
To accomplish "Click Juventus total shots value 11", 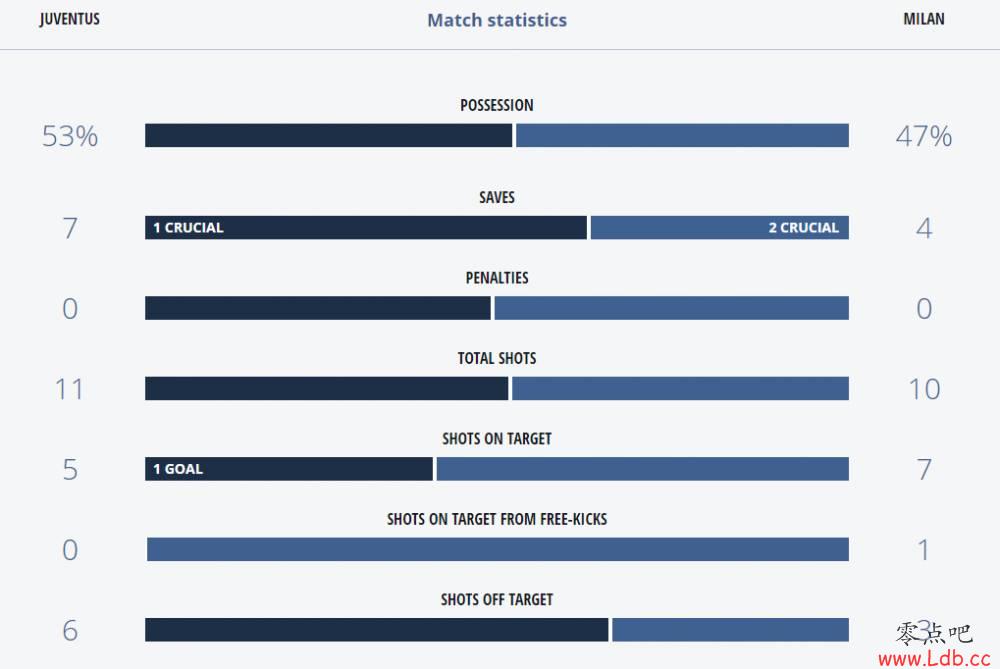I will (70, 389).
